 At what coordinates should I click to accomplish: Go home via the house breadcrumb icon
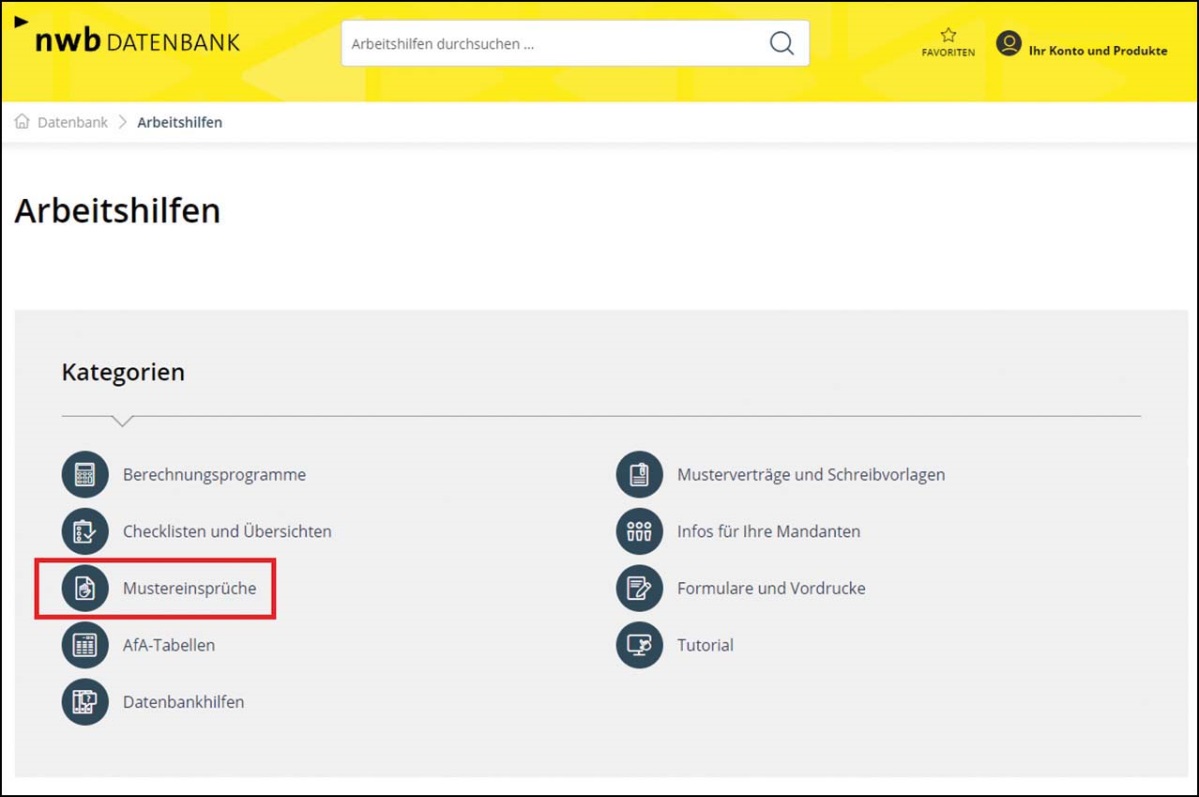(x=22, y=122)
